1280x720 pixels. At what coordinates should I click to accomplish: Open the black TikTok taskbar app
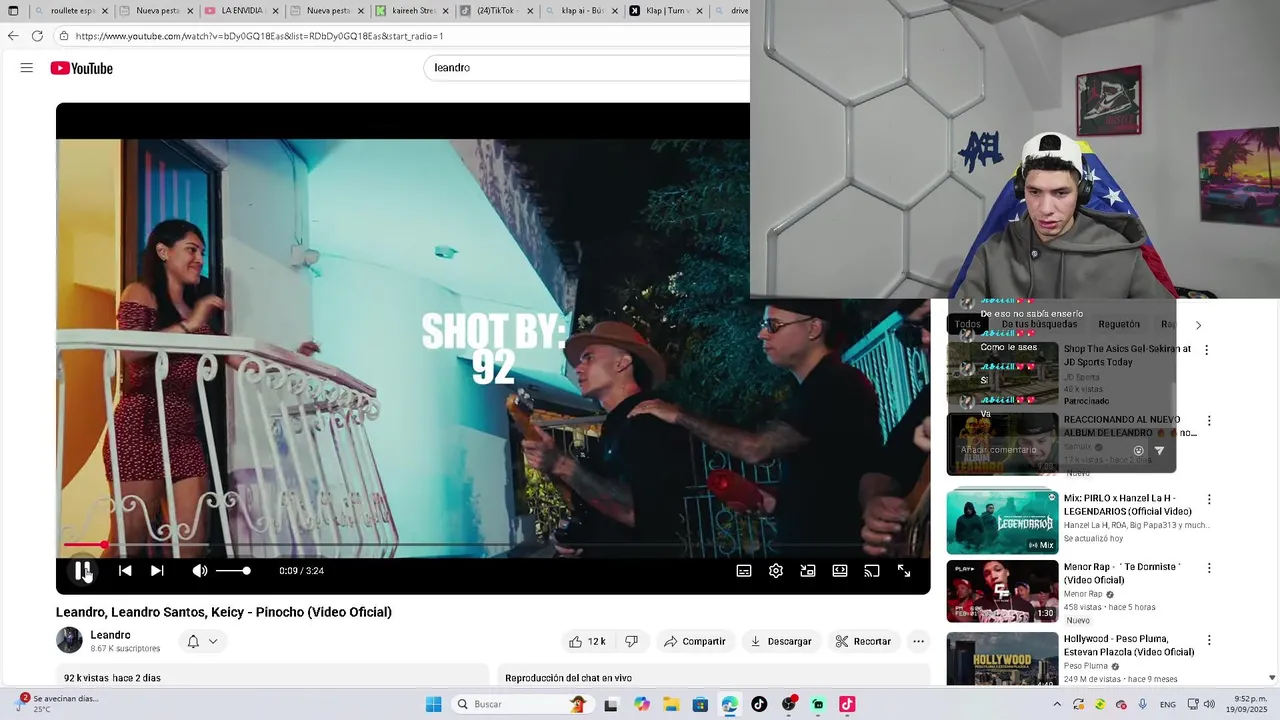click(x=759, y=704)
